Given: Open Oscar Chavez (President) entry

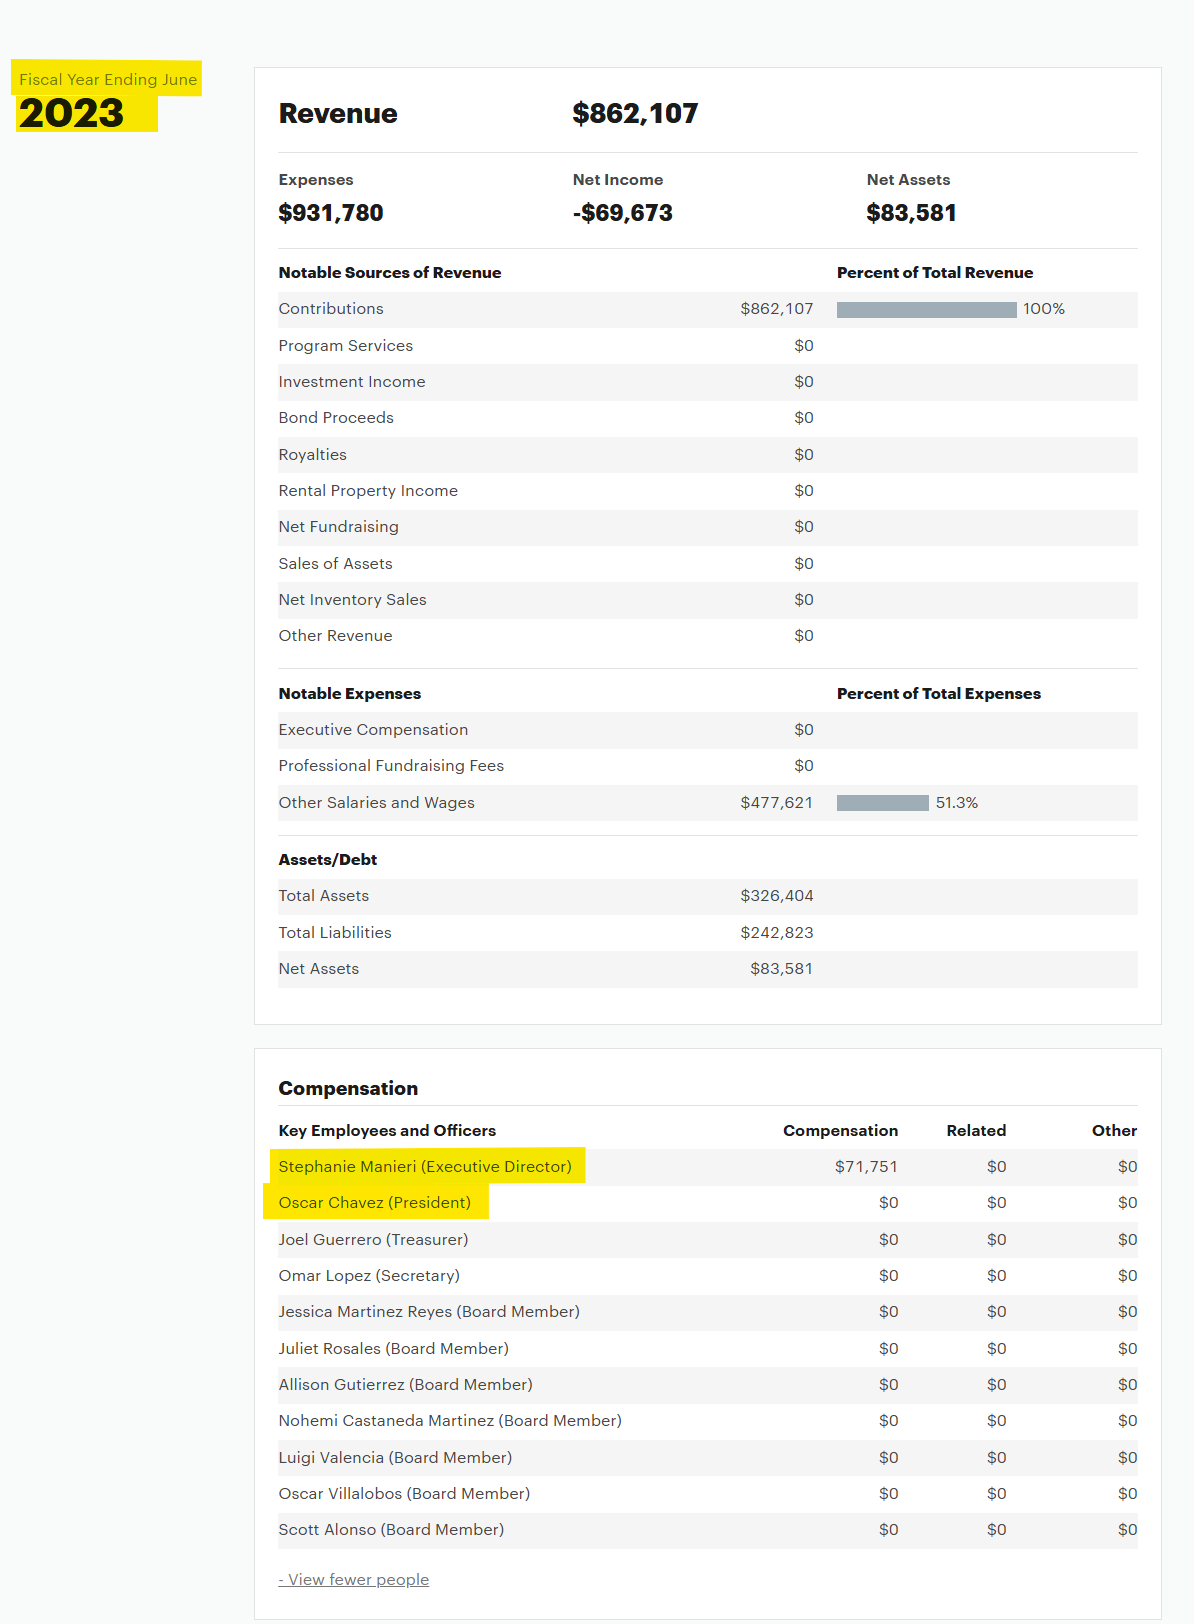Looking at the screenshot, I should (375, 1202).
